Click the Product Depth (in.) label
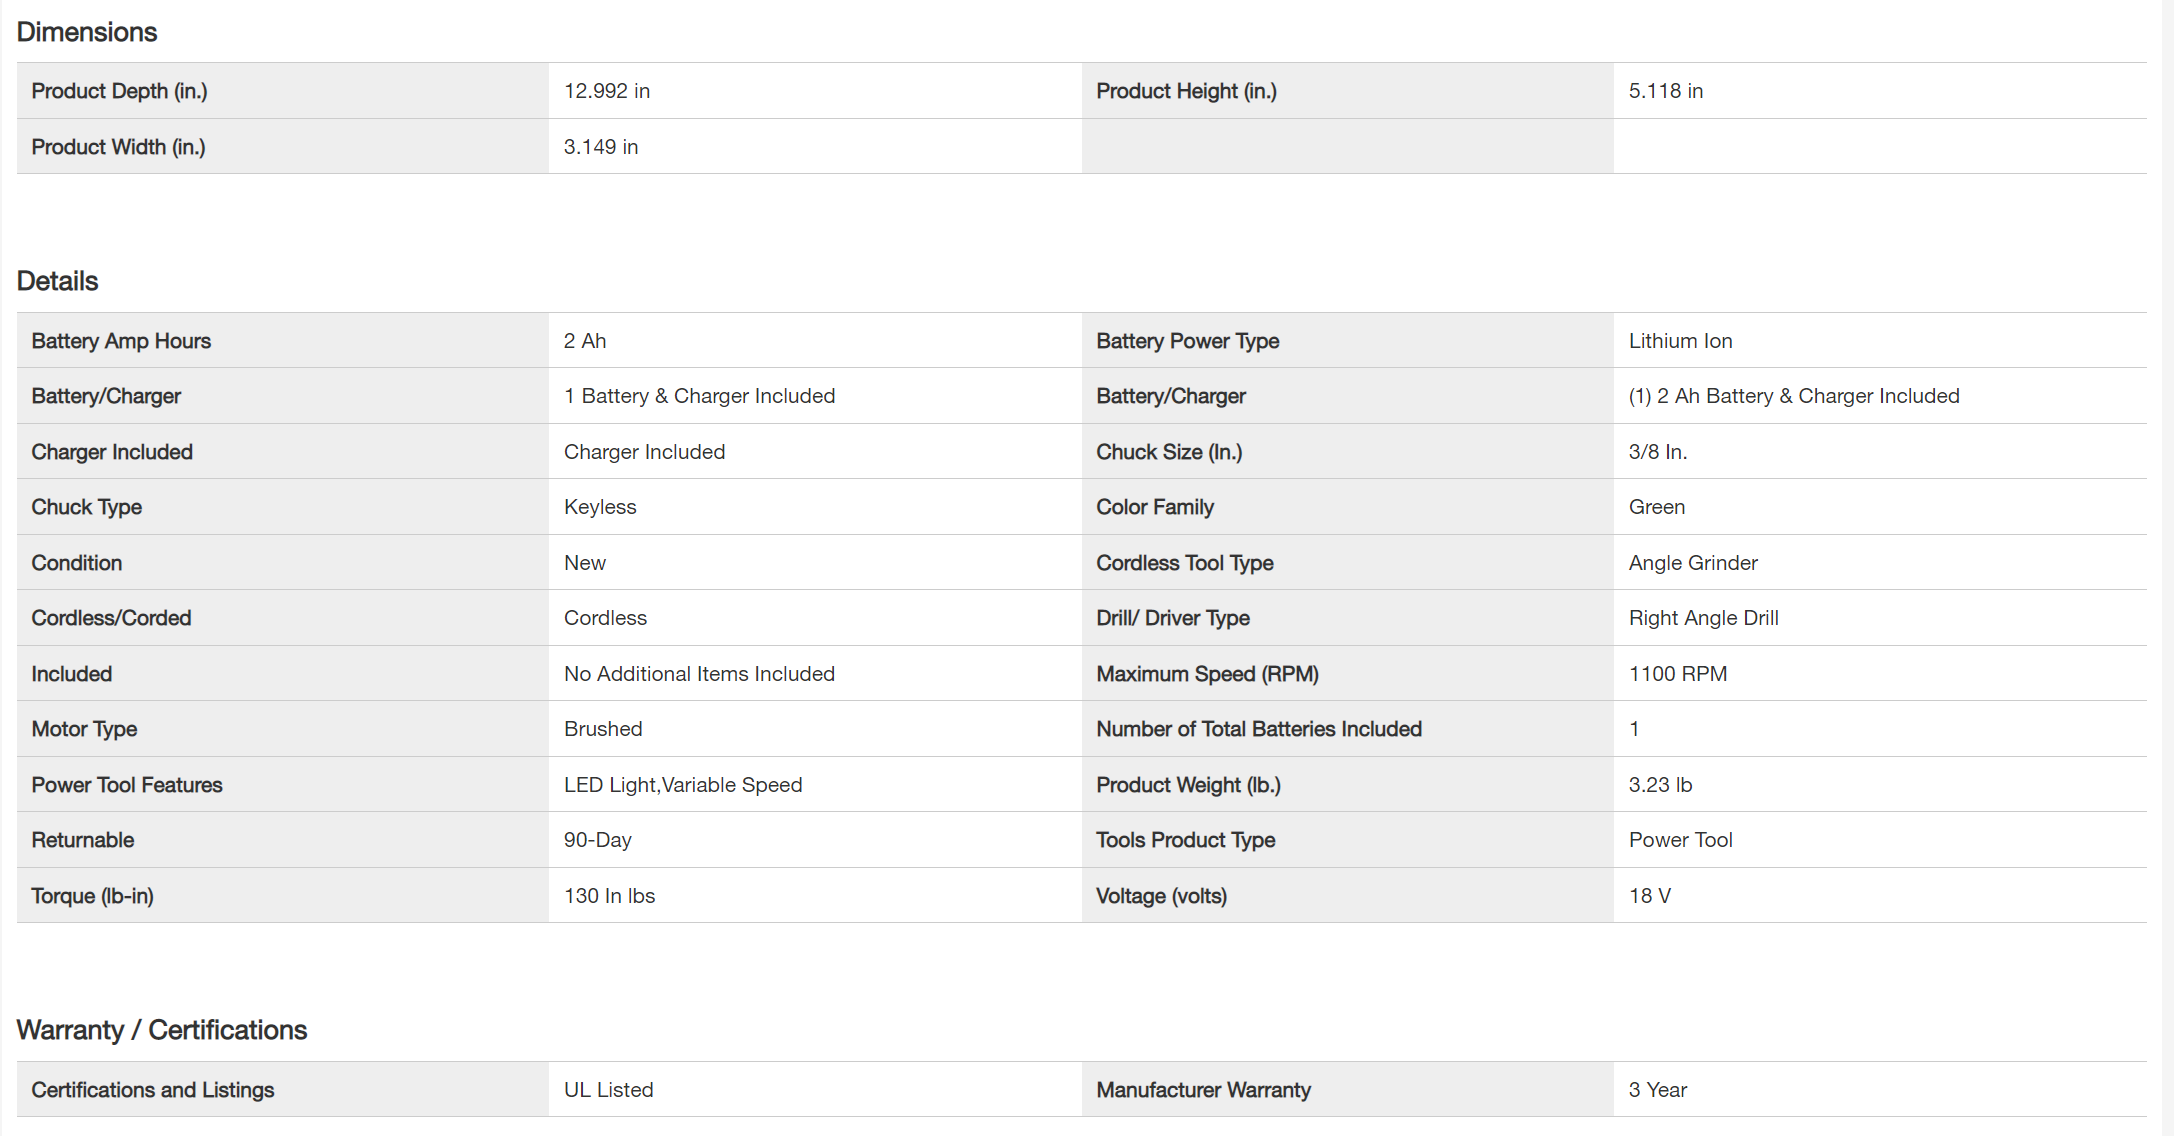Image resolution: width=2174 pixels, height=1136 pixels. 119,91
